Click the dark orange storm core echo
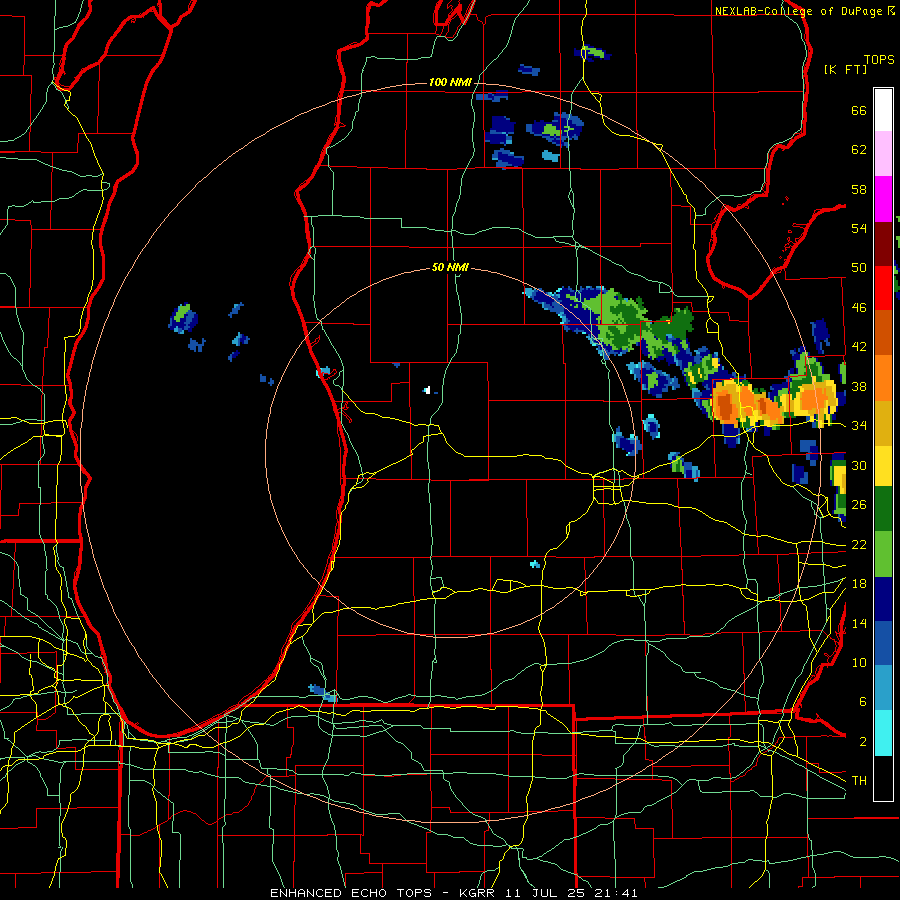 click(726, 406)
